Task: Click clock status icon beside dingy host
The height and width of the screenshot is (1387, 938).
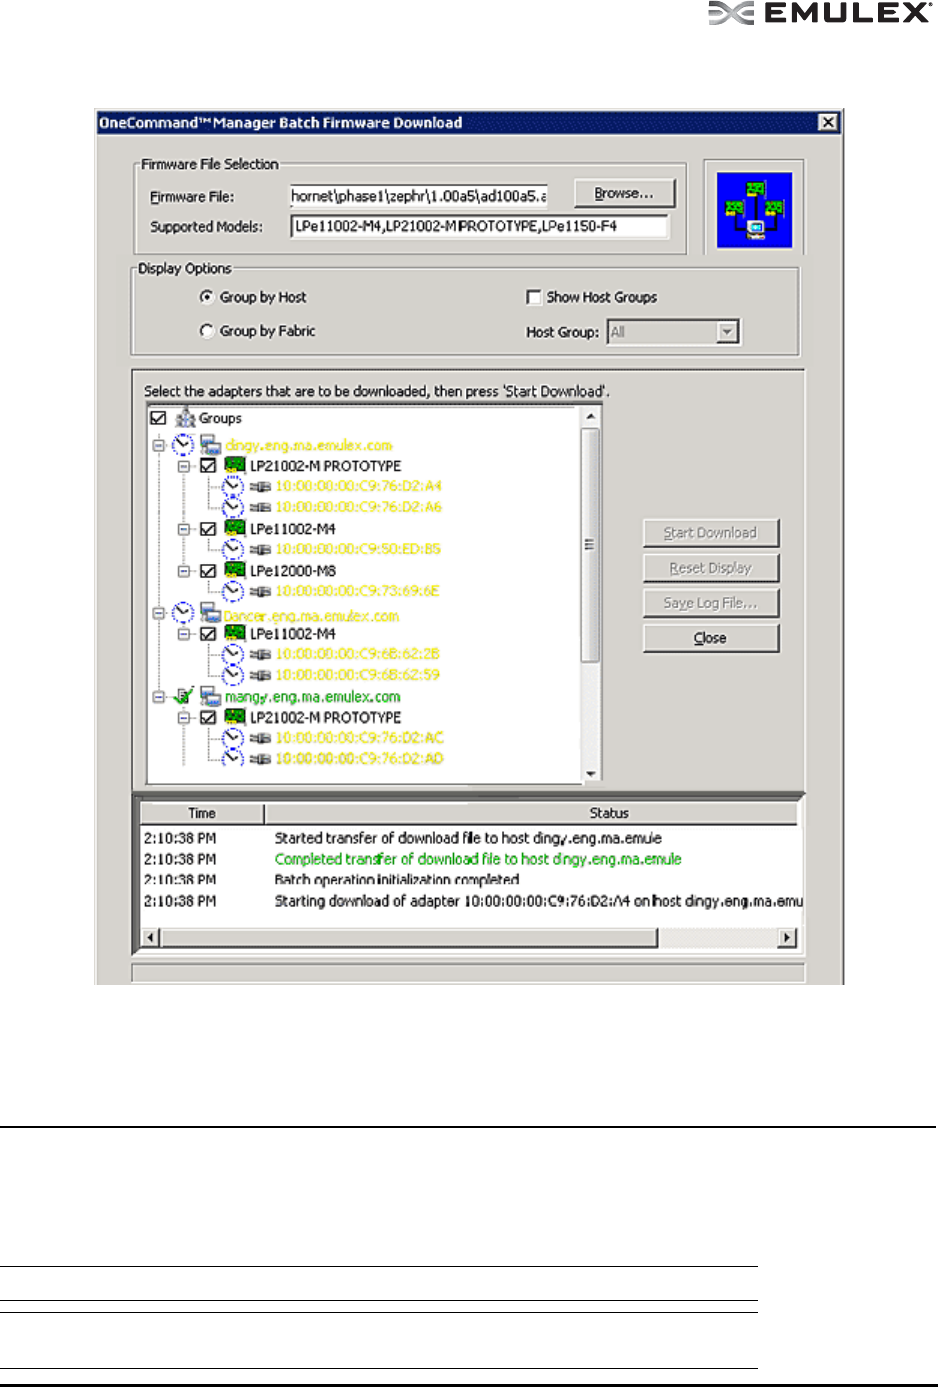Action: click(183, 444)
